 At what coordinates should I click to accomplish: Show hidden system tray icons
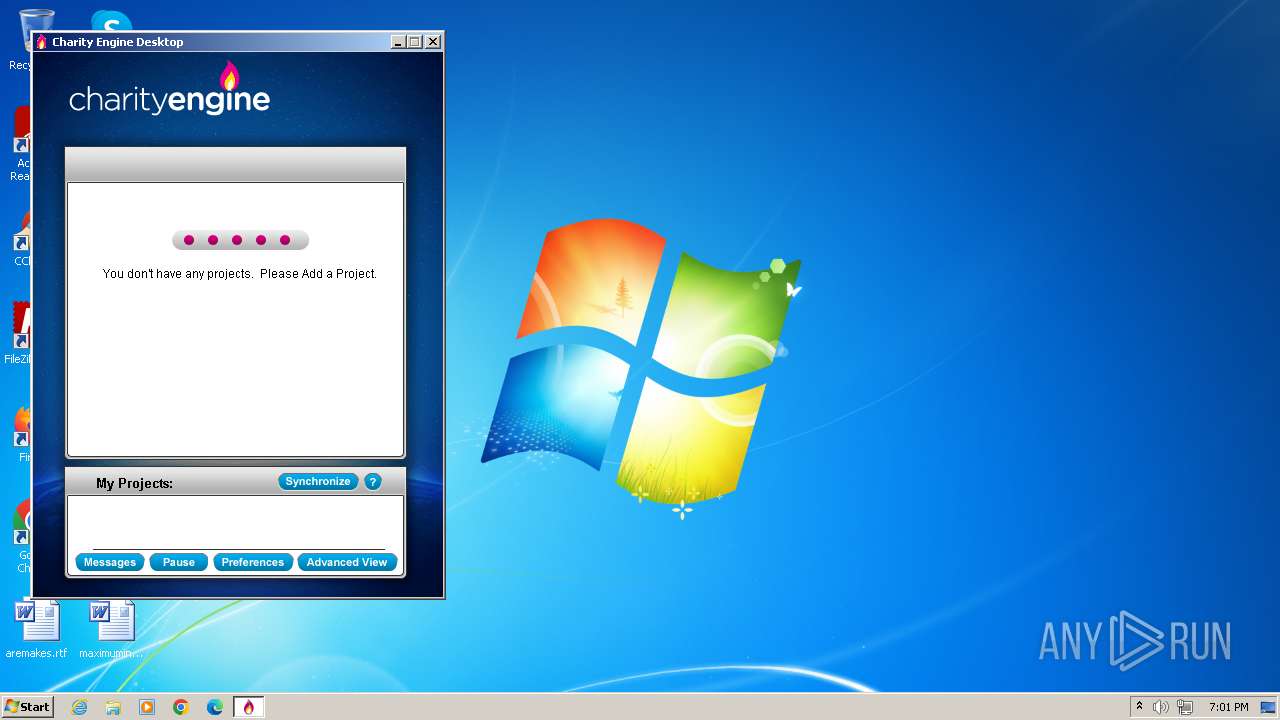tap(1139, 707)
